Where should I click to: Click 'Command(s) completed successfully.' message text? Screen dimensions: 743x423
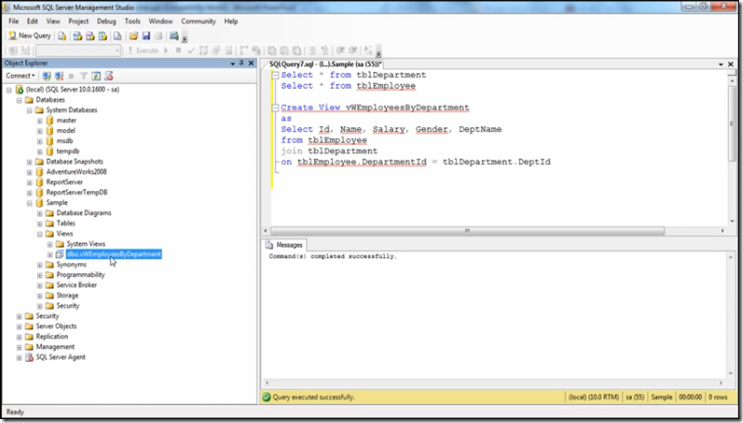333,256
